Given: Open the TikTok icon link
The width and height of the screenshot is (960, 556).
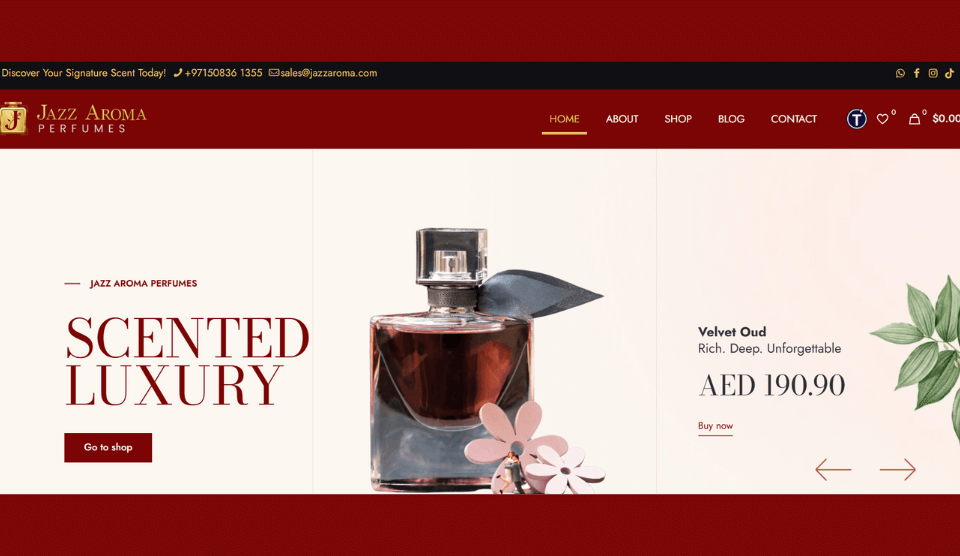Looking at the screenshot, I should 949,73.
